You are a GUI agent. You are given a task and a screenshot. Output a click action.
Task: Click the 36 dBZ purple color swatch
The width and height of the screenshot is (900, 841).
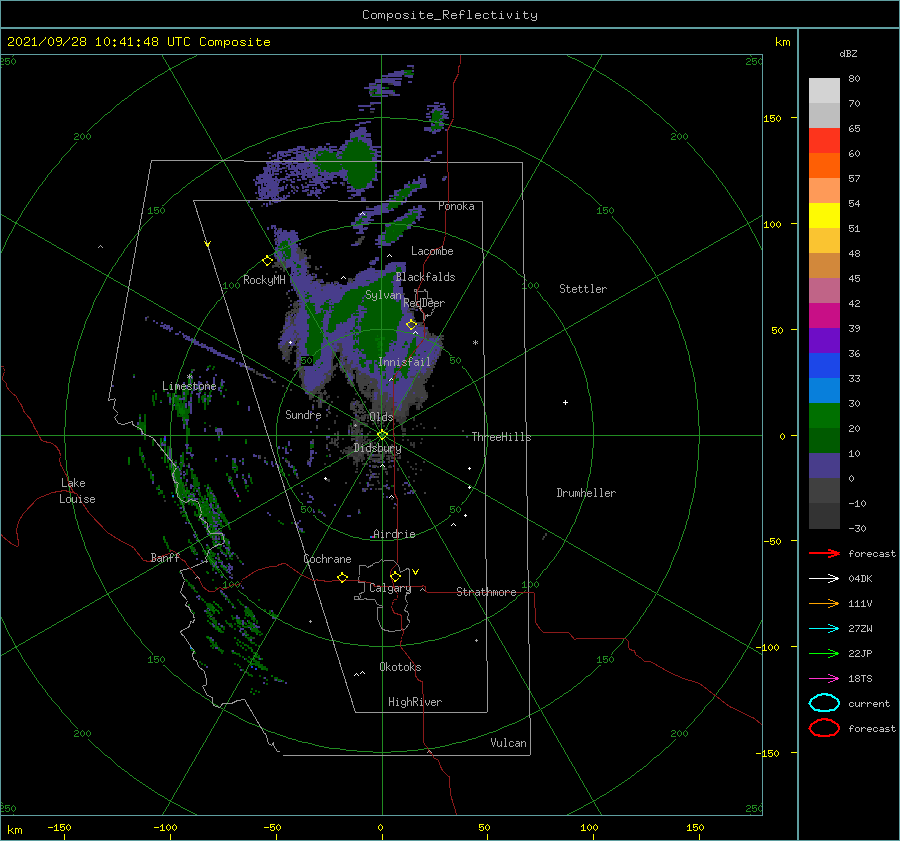[x=824, y=340]
